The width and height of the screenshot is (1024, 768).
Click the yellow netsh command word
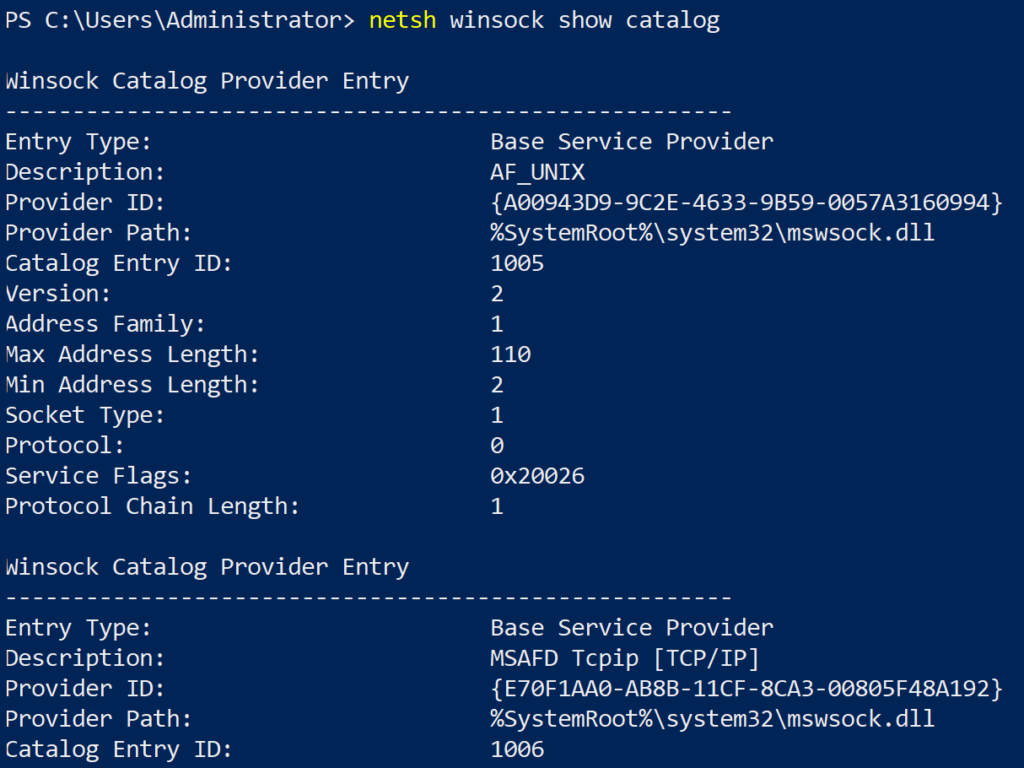402,21
